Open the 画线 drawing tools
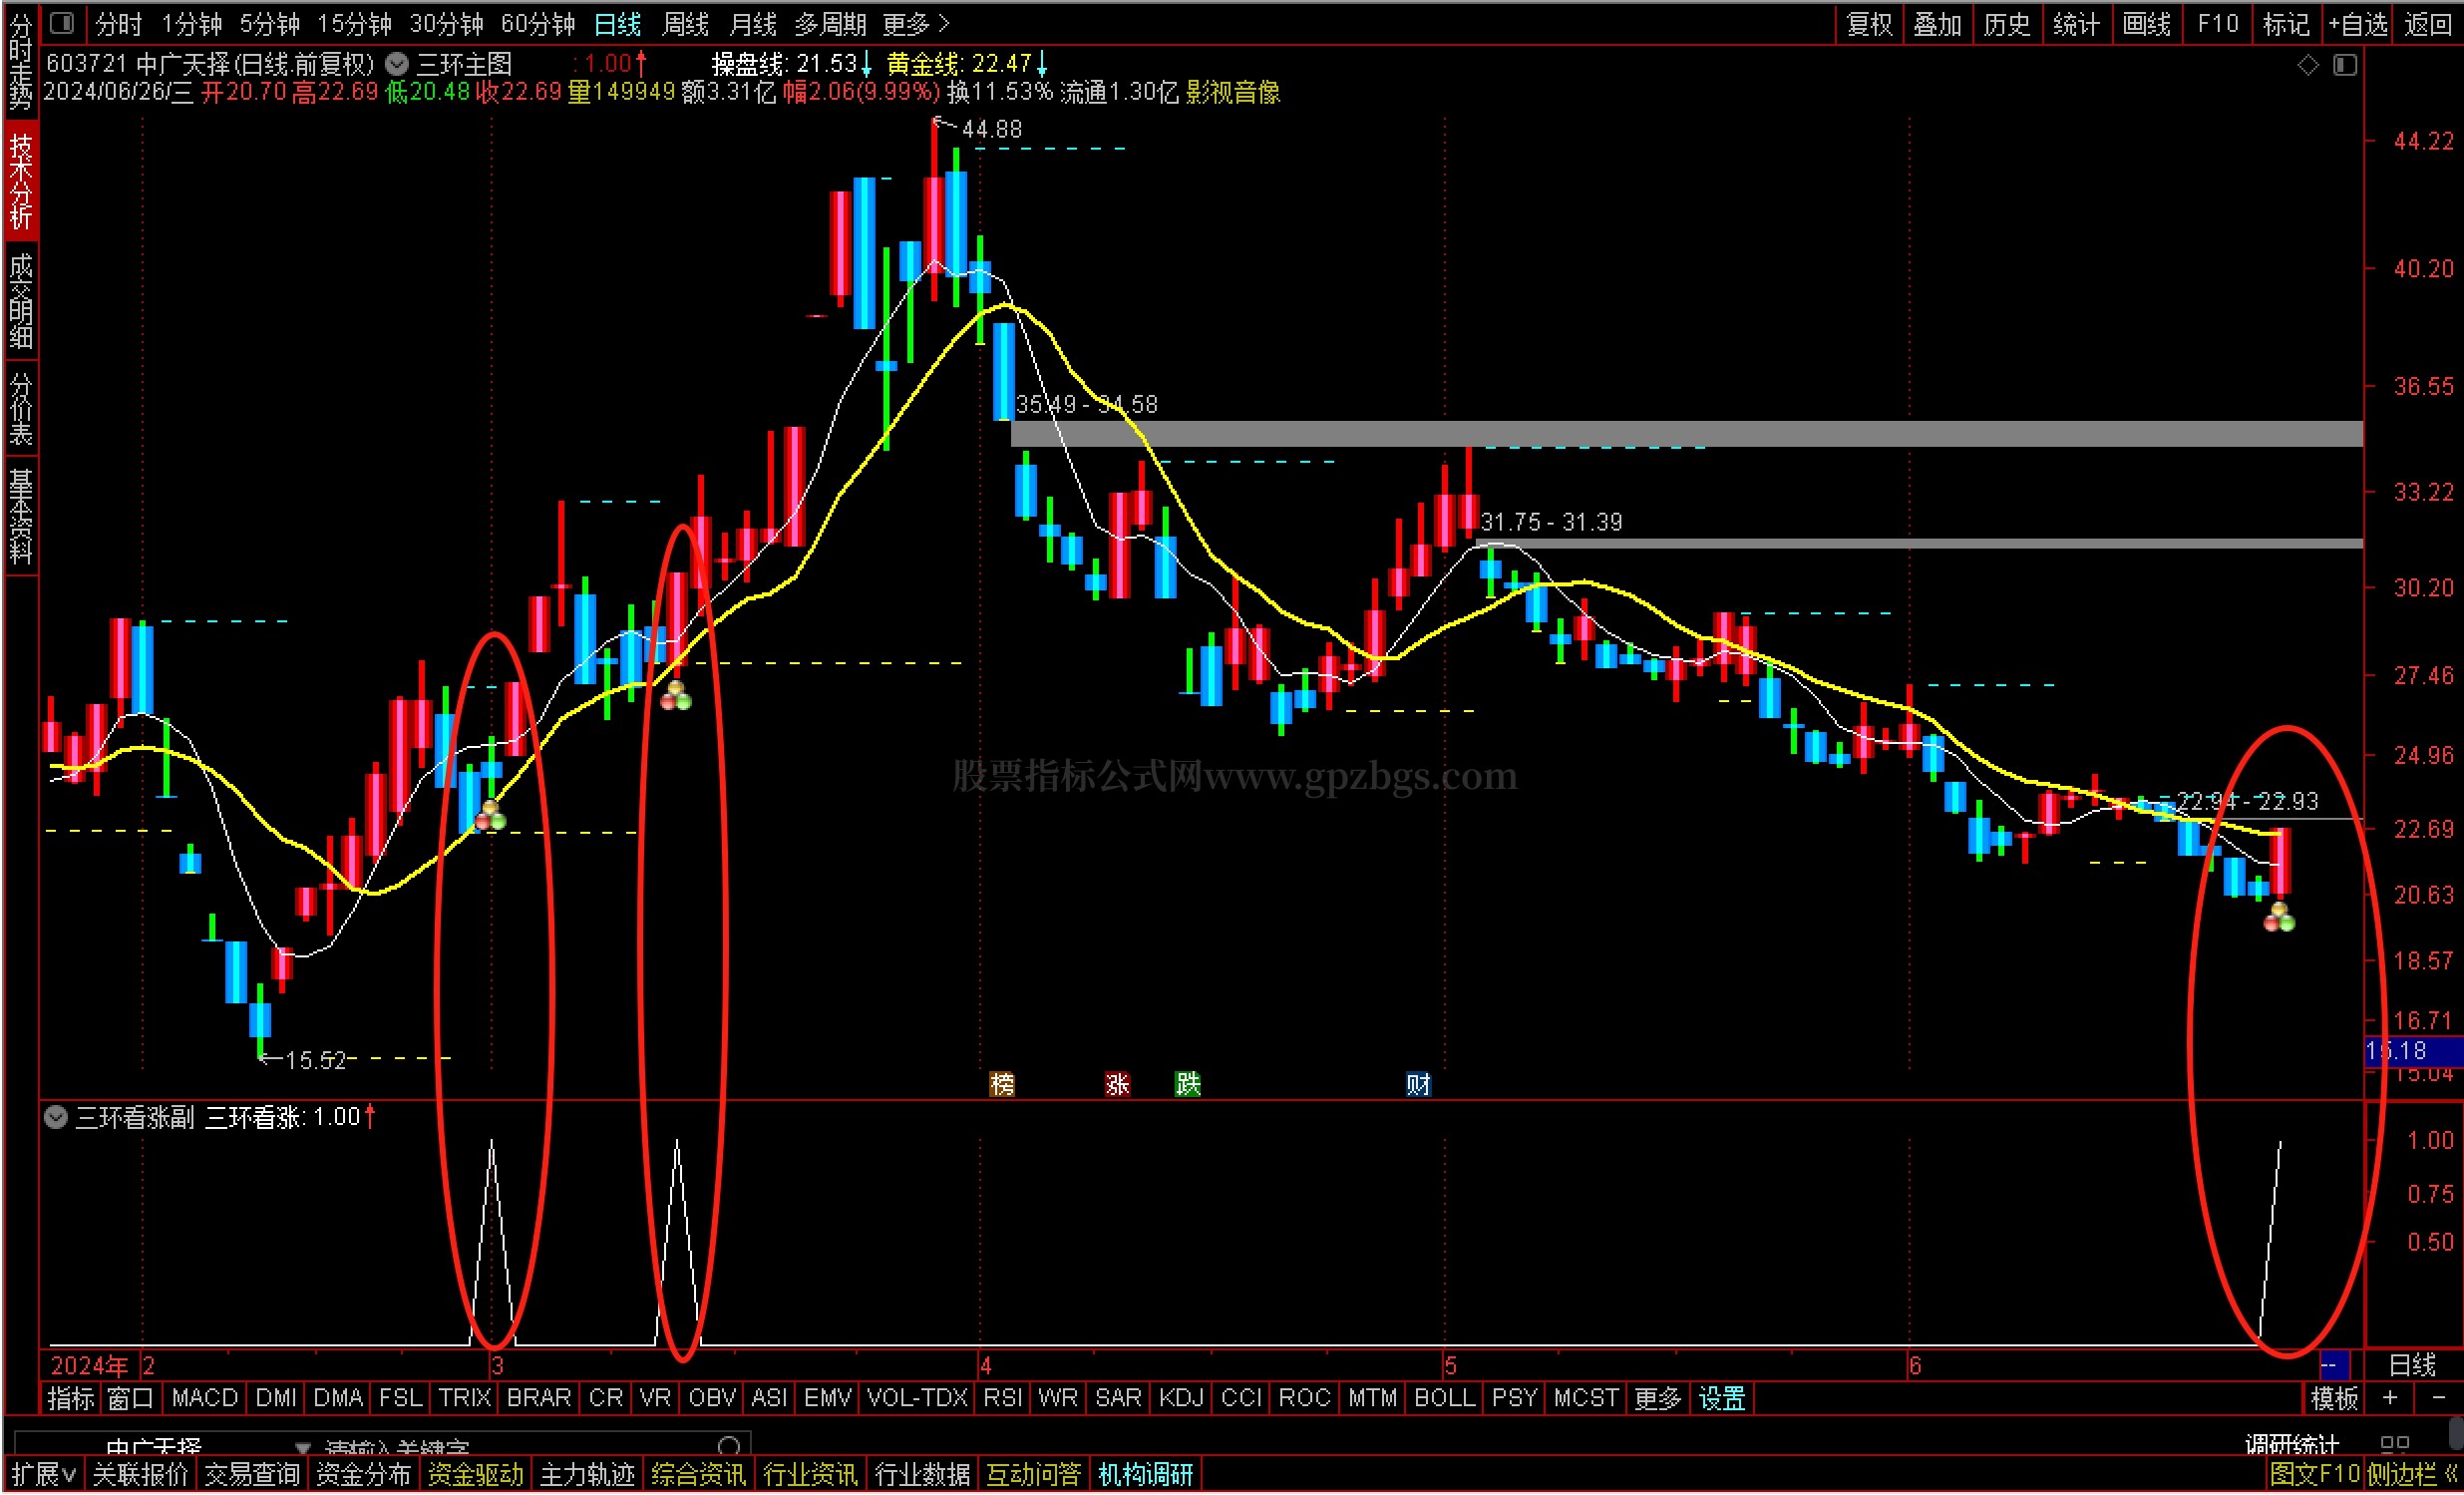The image size is (2464, 1495). point(2146,23)
